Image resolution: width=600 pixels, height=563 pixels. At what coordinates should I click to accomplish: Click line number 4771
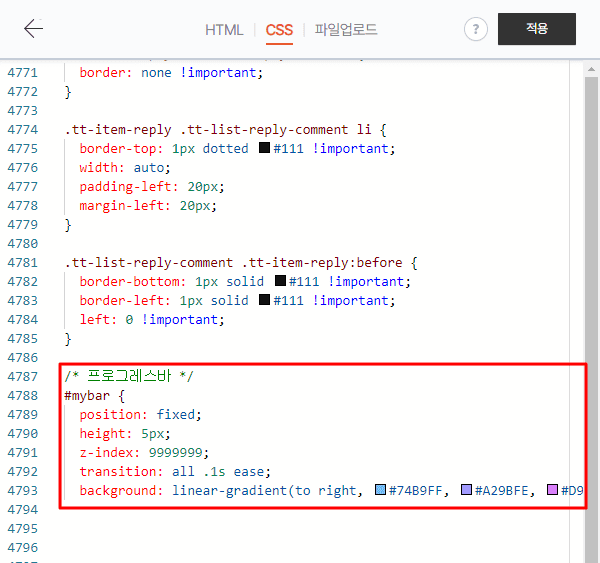23,73
